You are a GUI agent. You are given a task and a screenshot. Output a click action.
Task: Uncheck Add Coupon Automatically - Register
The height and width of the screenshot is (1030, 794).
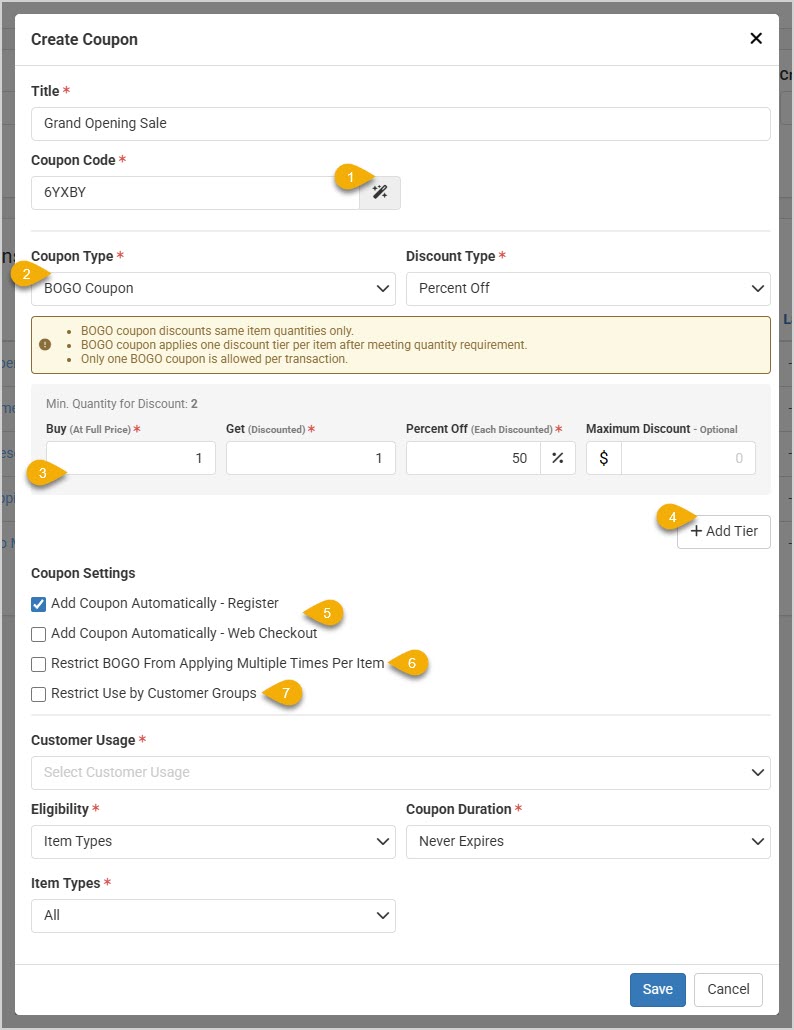[39, 604]
